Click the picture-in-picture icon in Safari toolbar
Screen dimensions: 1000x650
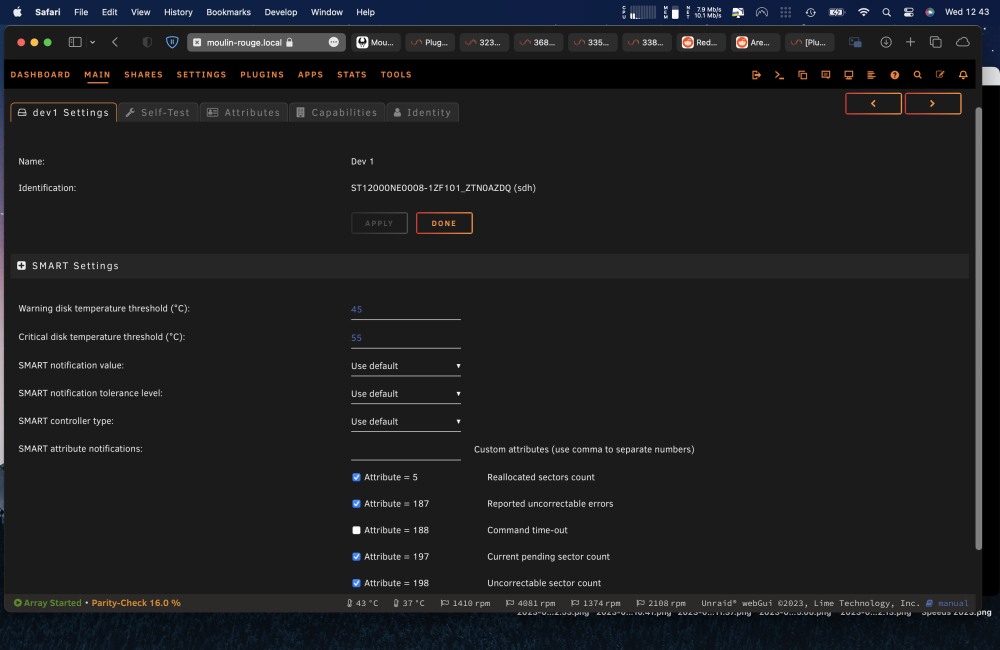click(x=855, y=42)
